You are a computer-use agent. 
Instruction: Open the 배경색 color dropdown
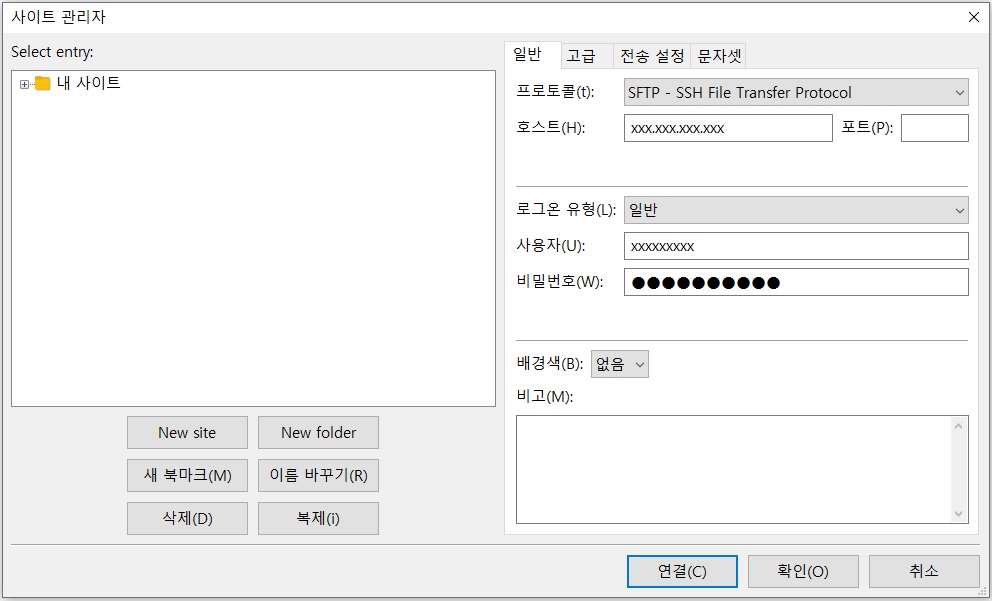620,364
